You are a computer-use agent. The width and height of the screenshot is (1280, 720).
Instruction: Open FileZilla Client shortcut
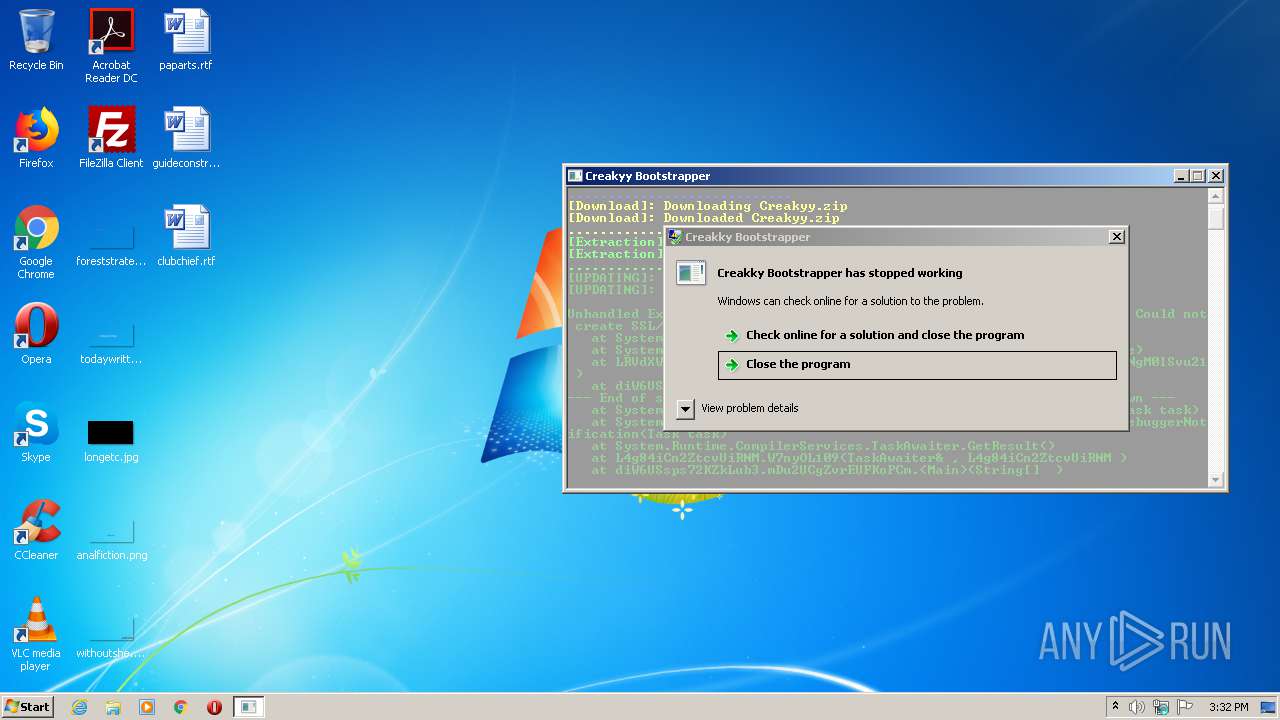pos(111,139)
